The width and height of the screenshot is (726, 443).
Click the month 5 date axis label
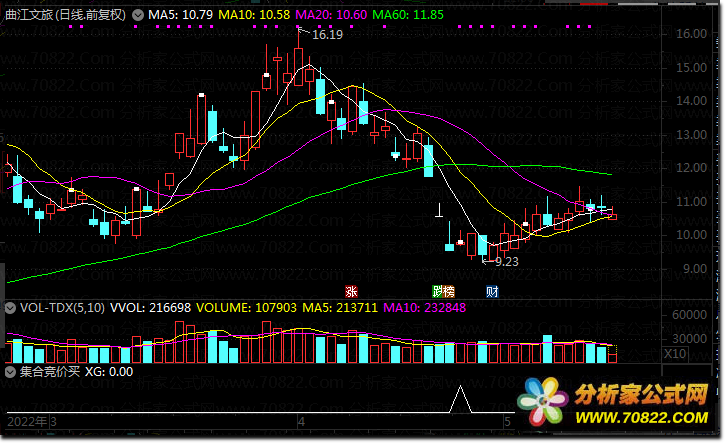[x=507, y=422]
